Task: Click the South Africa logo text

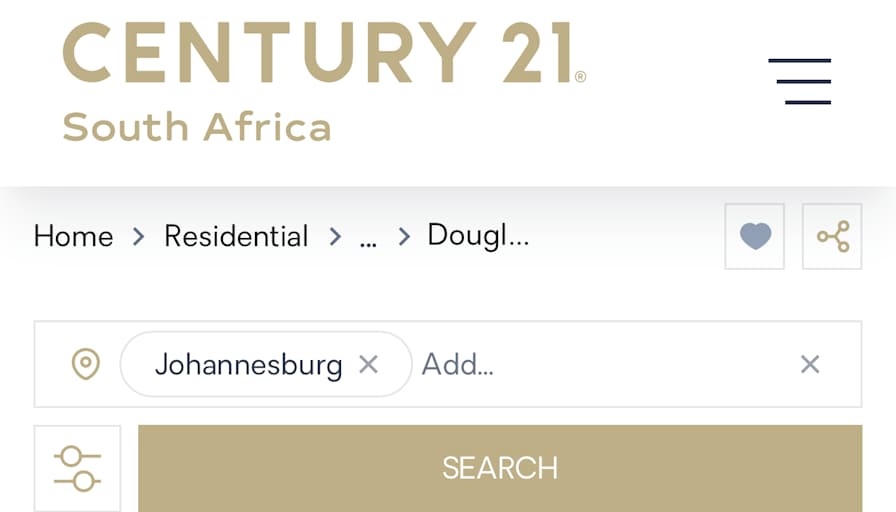Action: coord(197,127)
